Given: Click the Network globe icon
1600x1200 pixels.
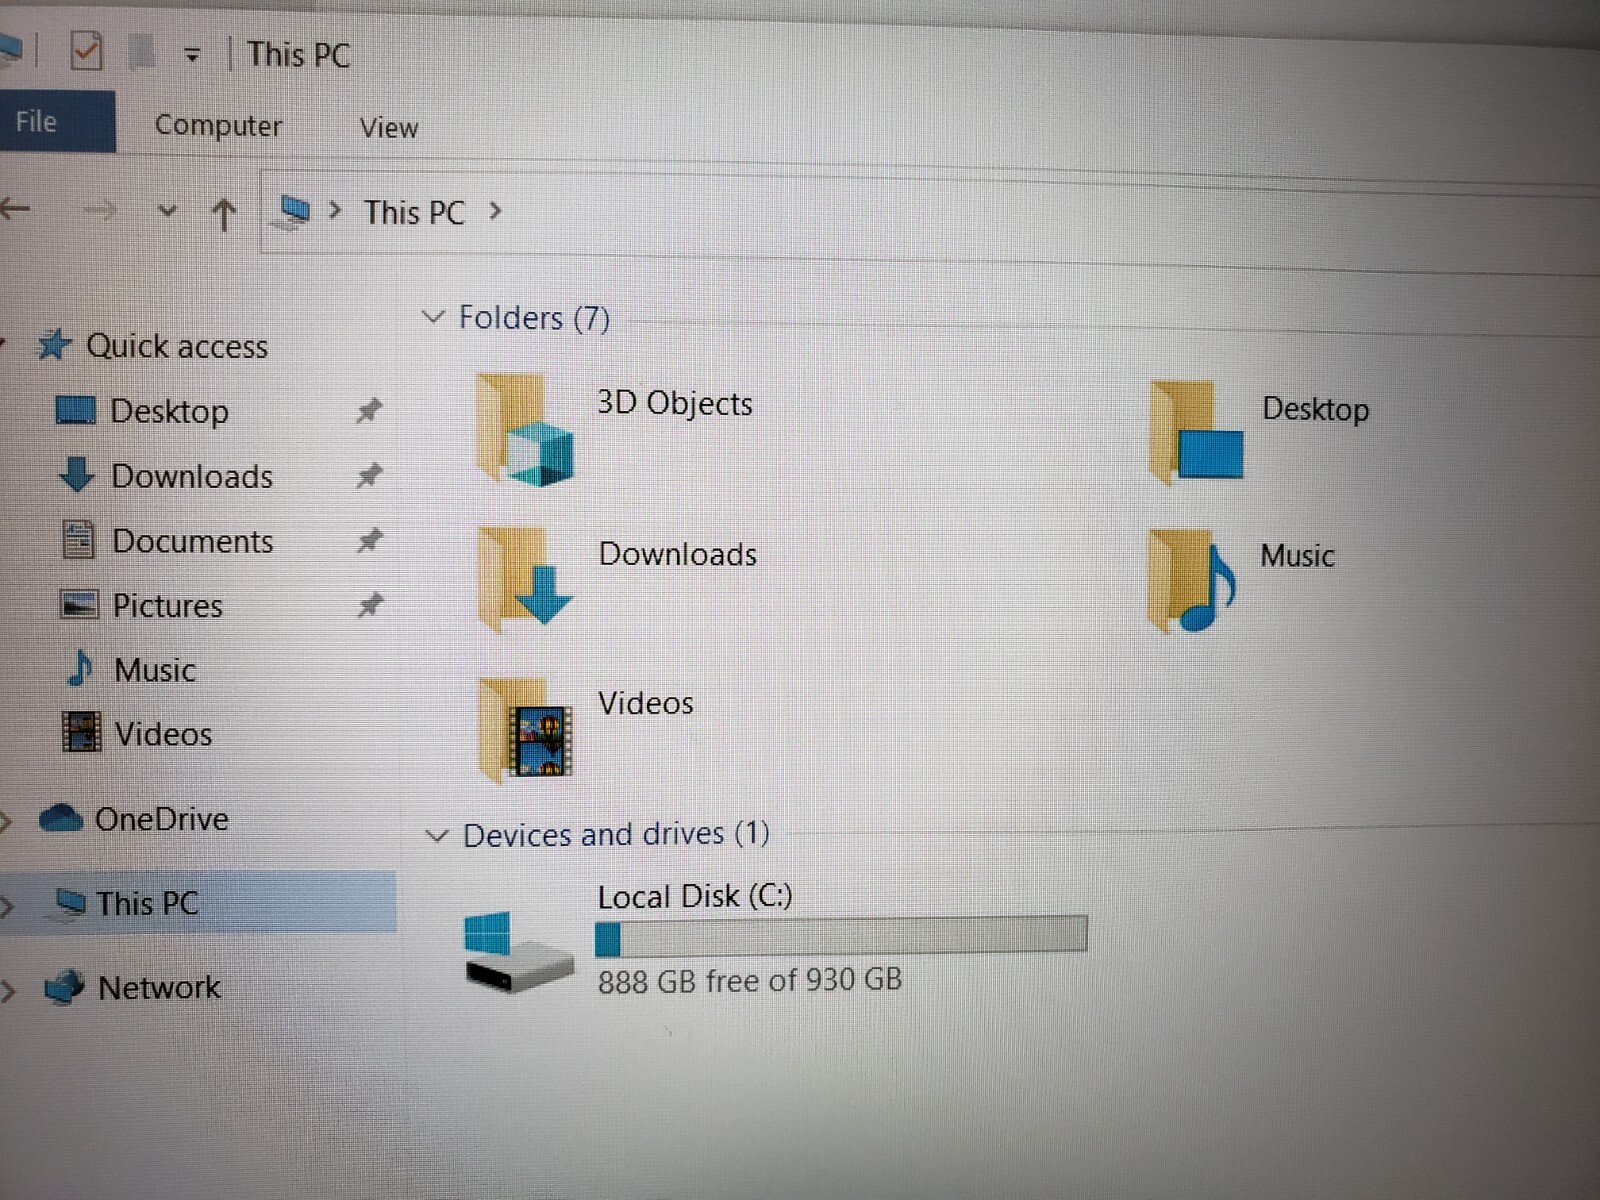Looking at the screenshot, I should pyautogui.click(x=65, y=986).
